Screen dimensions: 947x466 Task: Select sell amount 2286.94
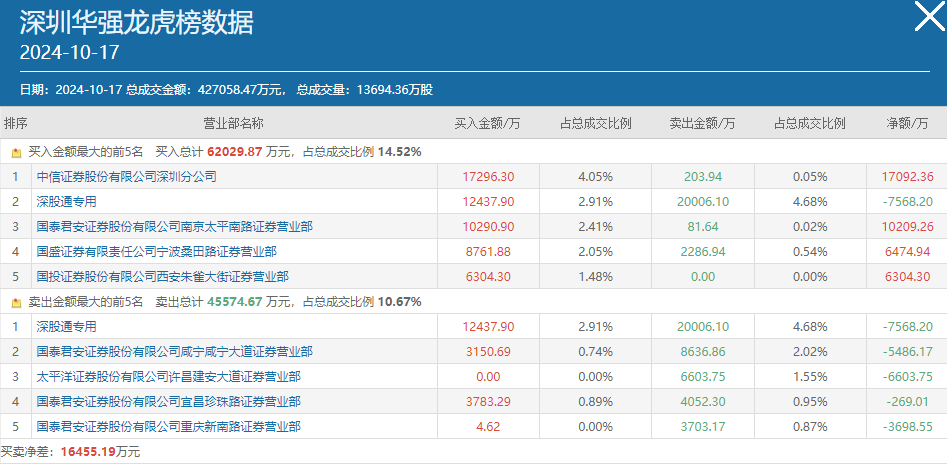click(x=703, y=252)
